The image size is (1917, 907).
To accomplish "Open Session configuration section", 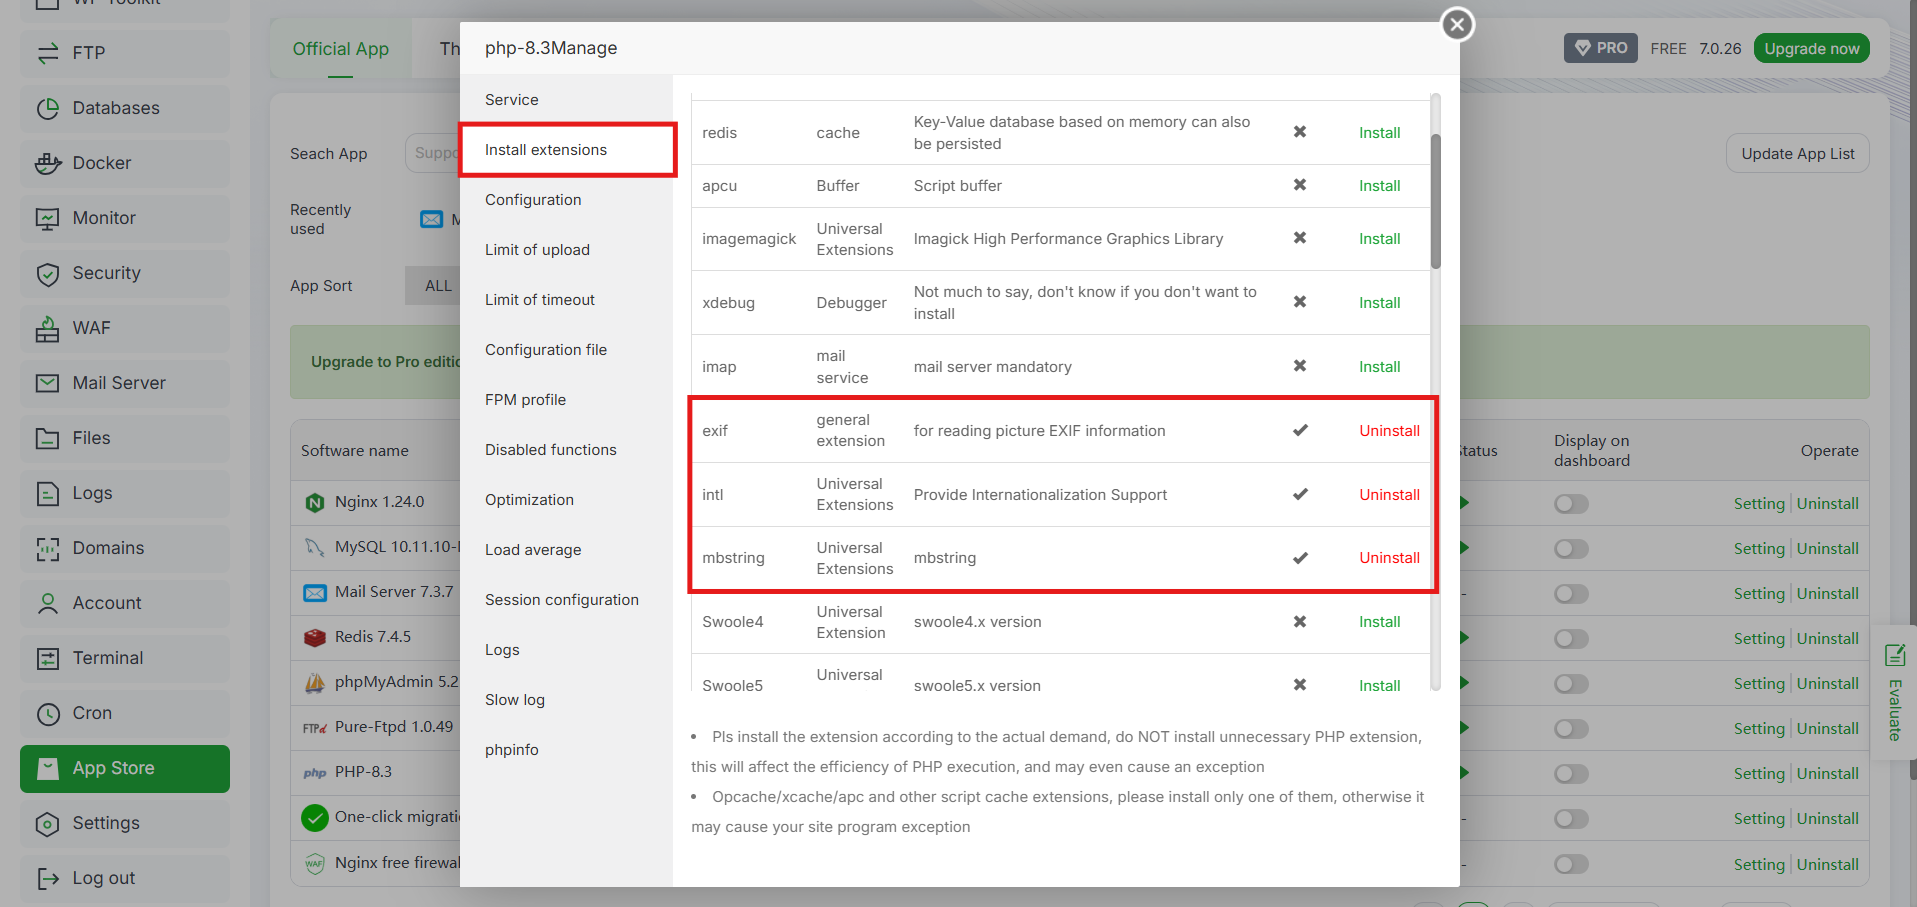I will [x=566, y=600].
